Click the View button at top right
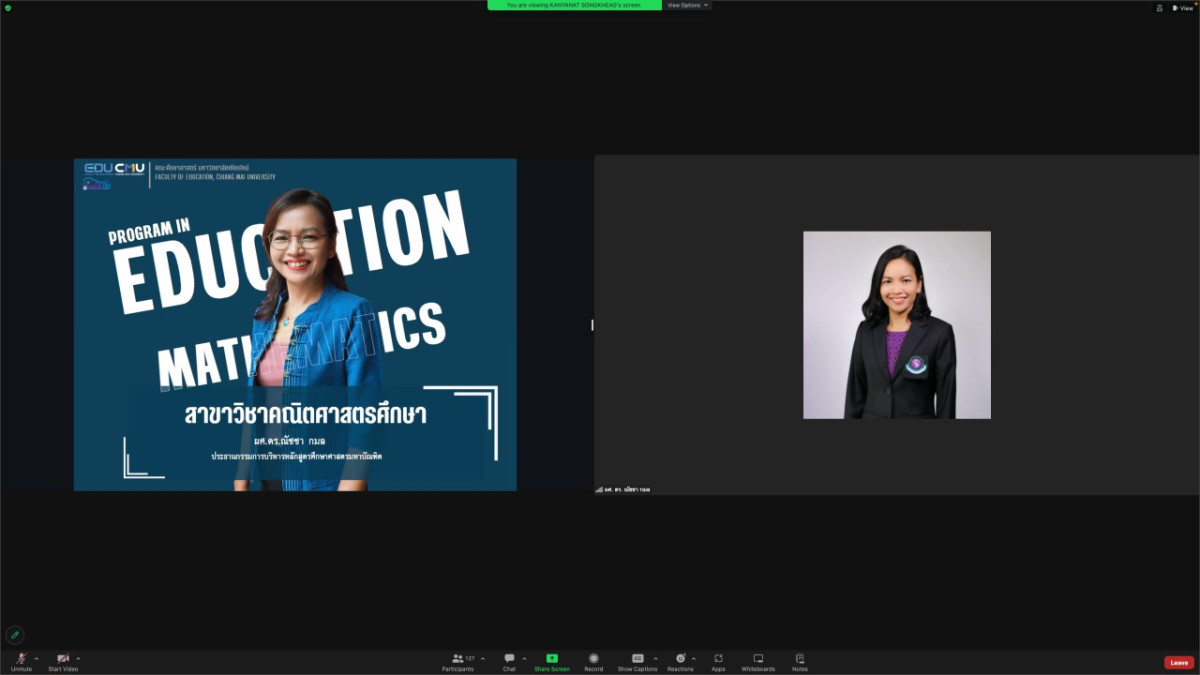The height and width of the screenshot is (675, 1200). pyautogui.click(x=1182, y=7)
